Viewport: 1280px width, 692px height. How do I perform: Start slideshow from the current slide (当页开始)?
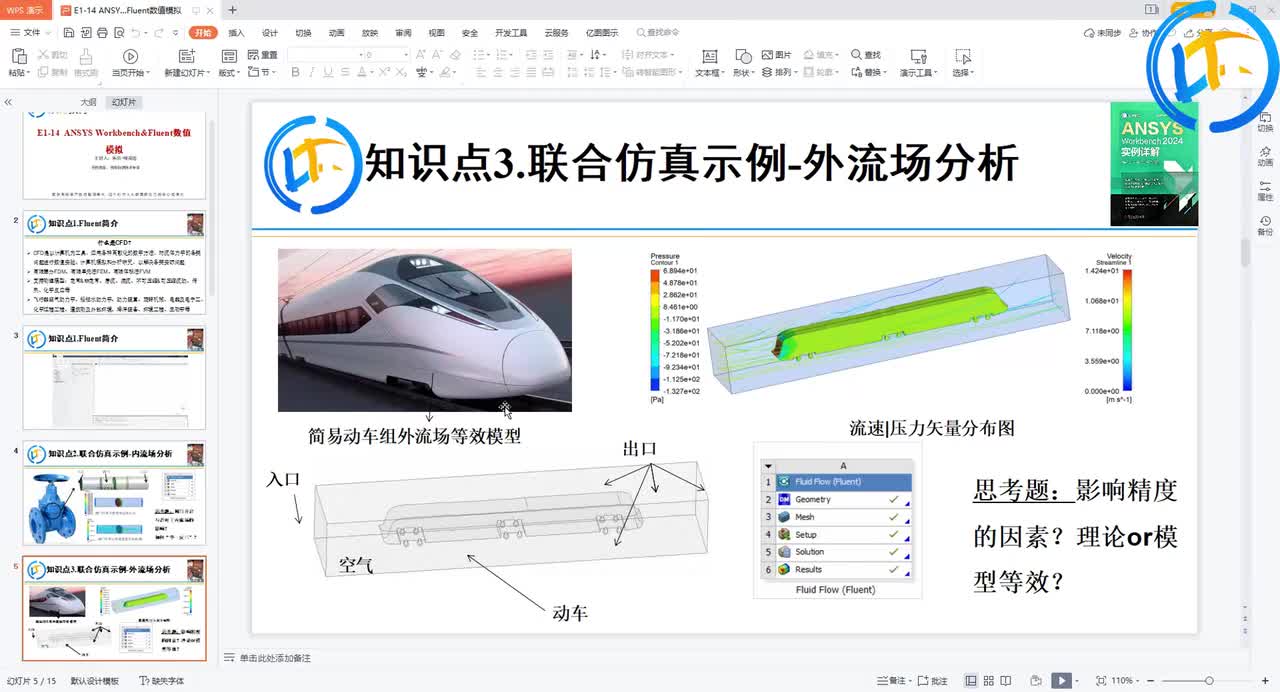click(130, 62)
